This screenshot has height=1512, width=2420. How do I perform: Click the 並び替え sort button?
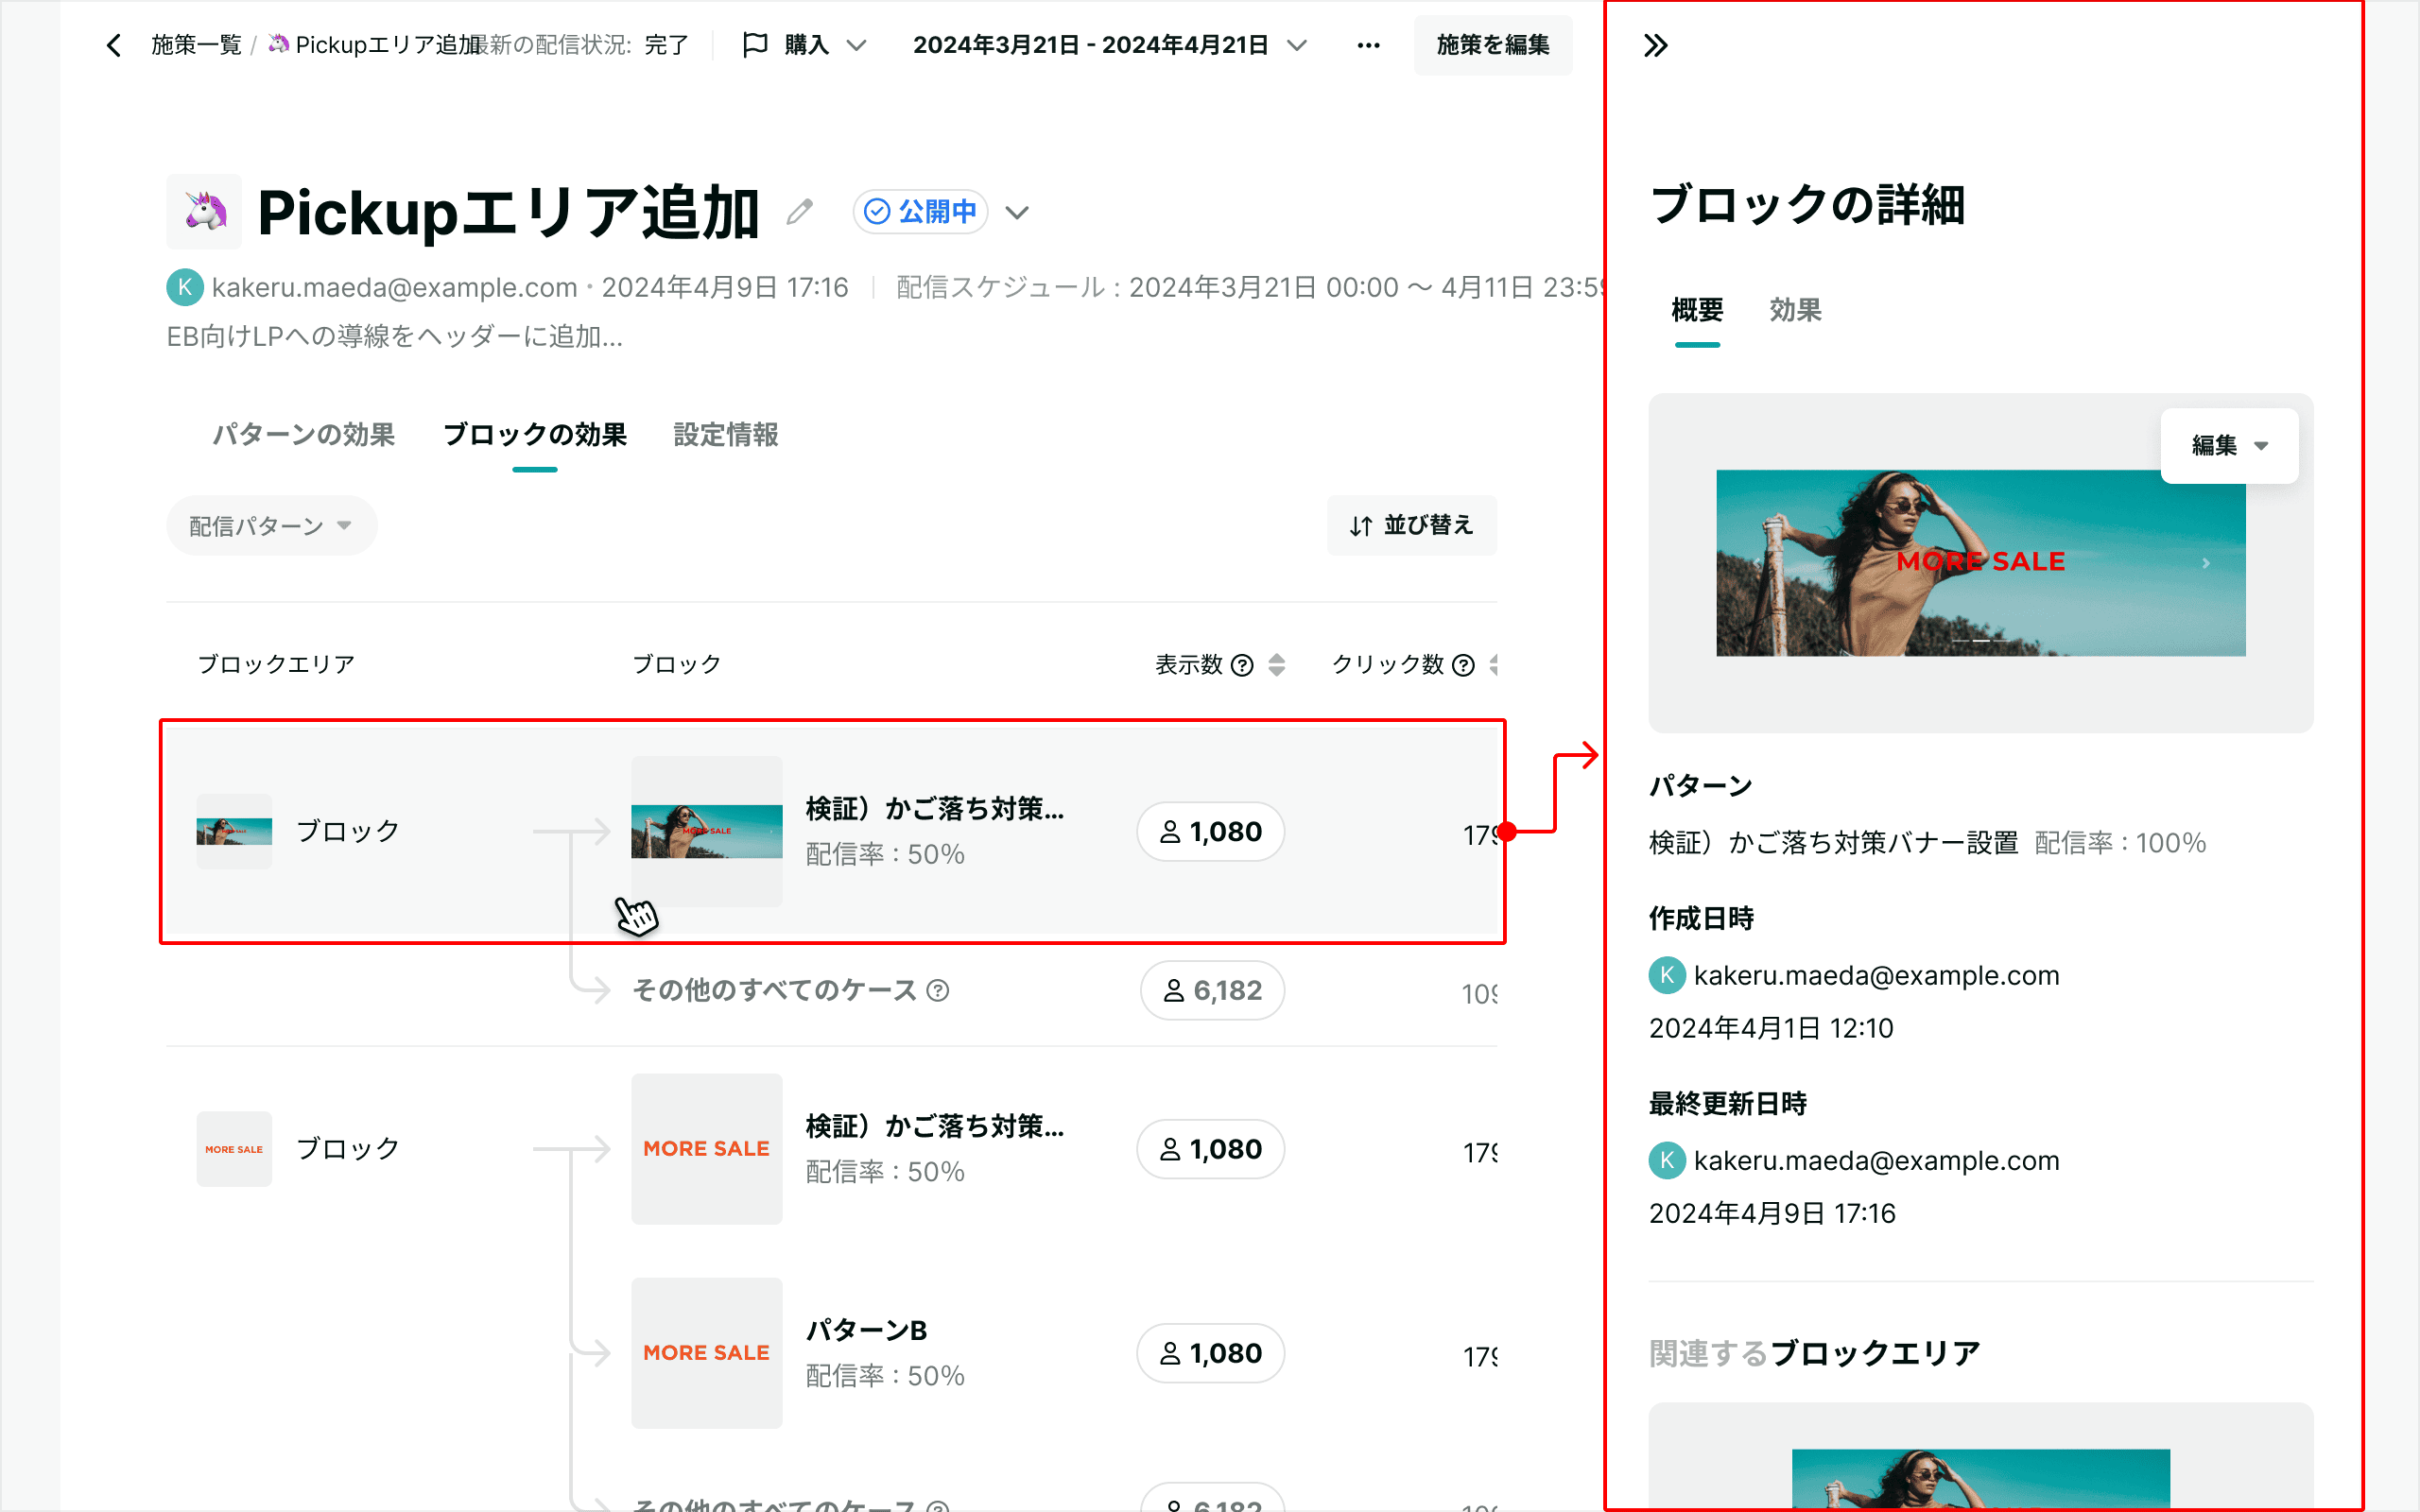click(1411, 526)
